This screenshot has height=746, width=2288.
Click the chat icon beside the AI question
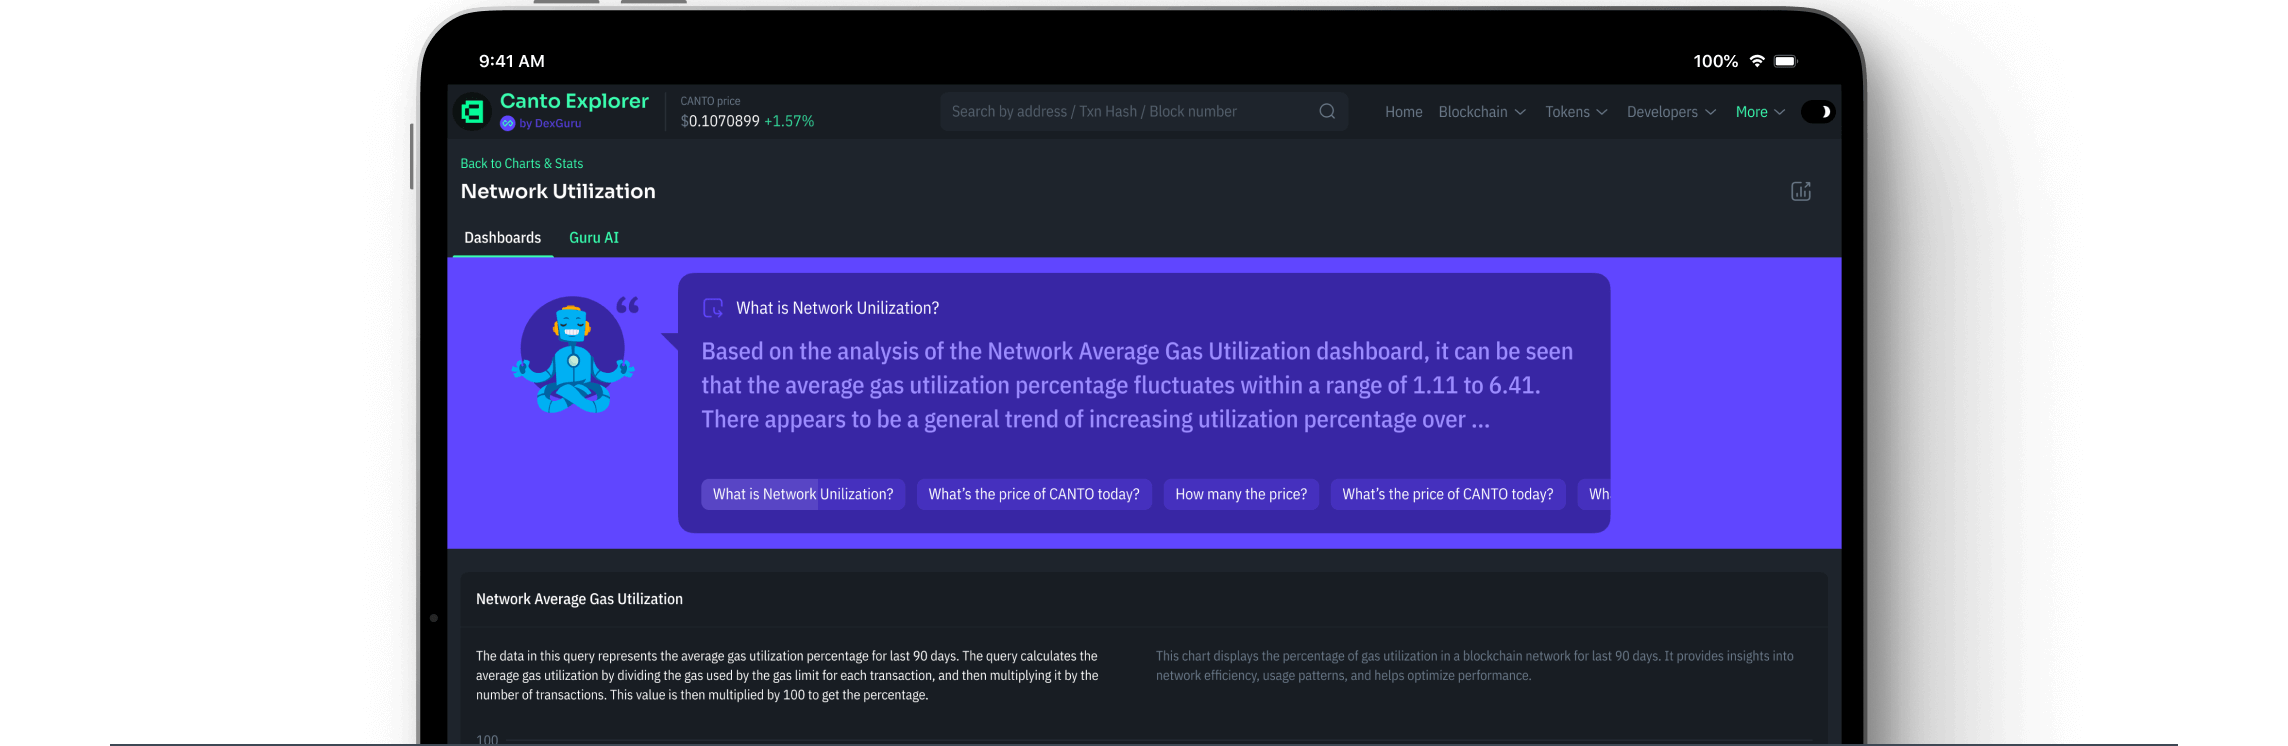713,308
